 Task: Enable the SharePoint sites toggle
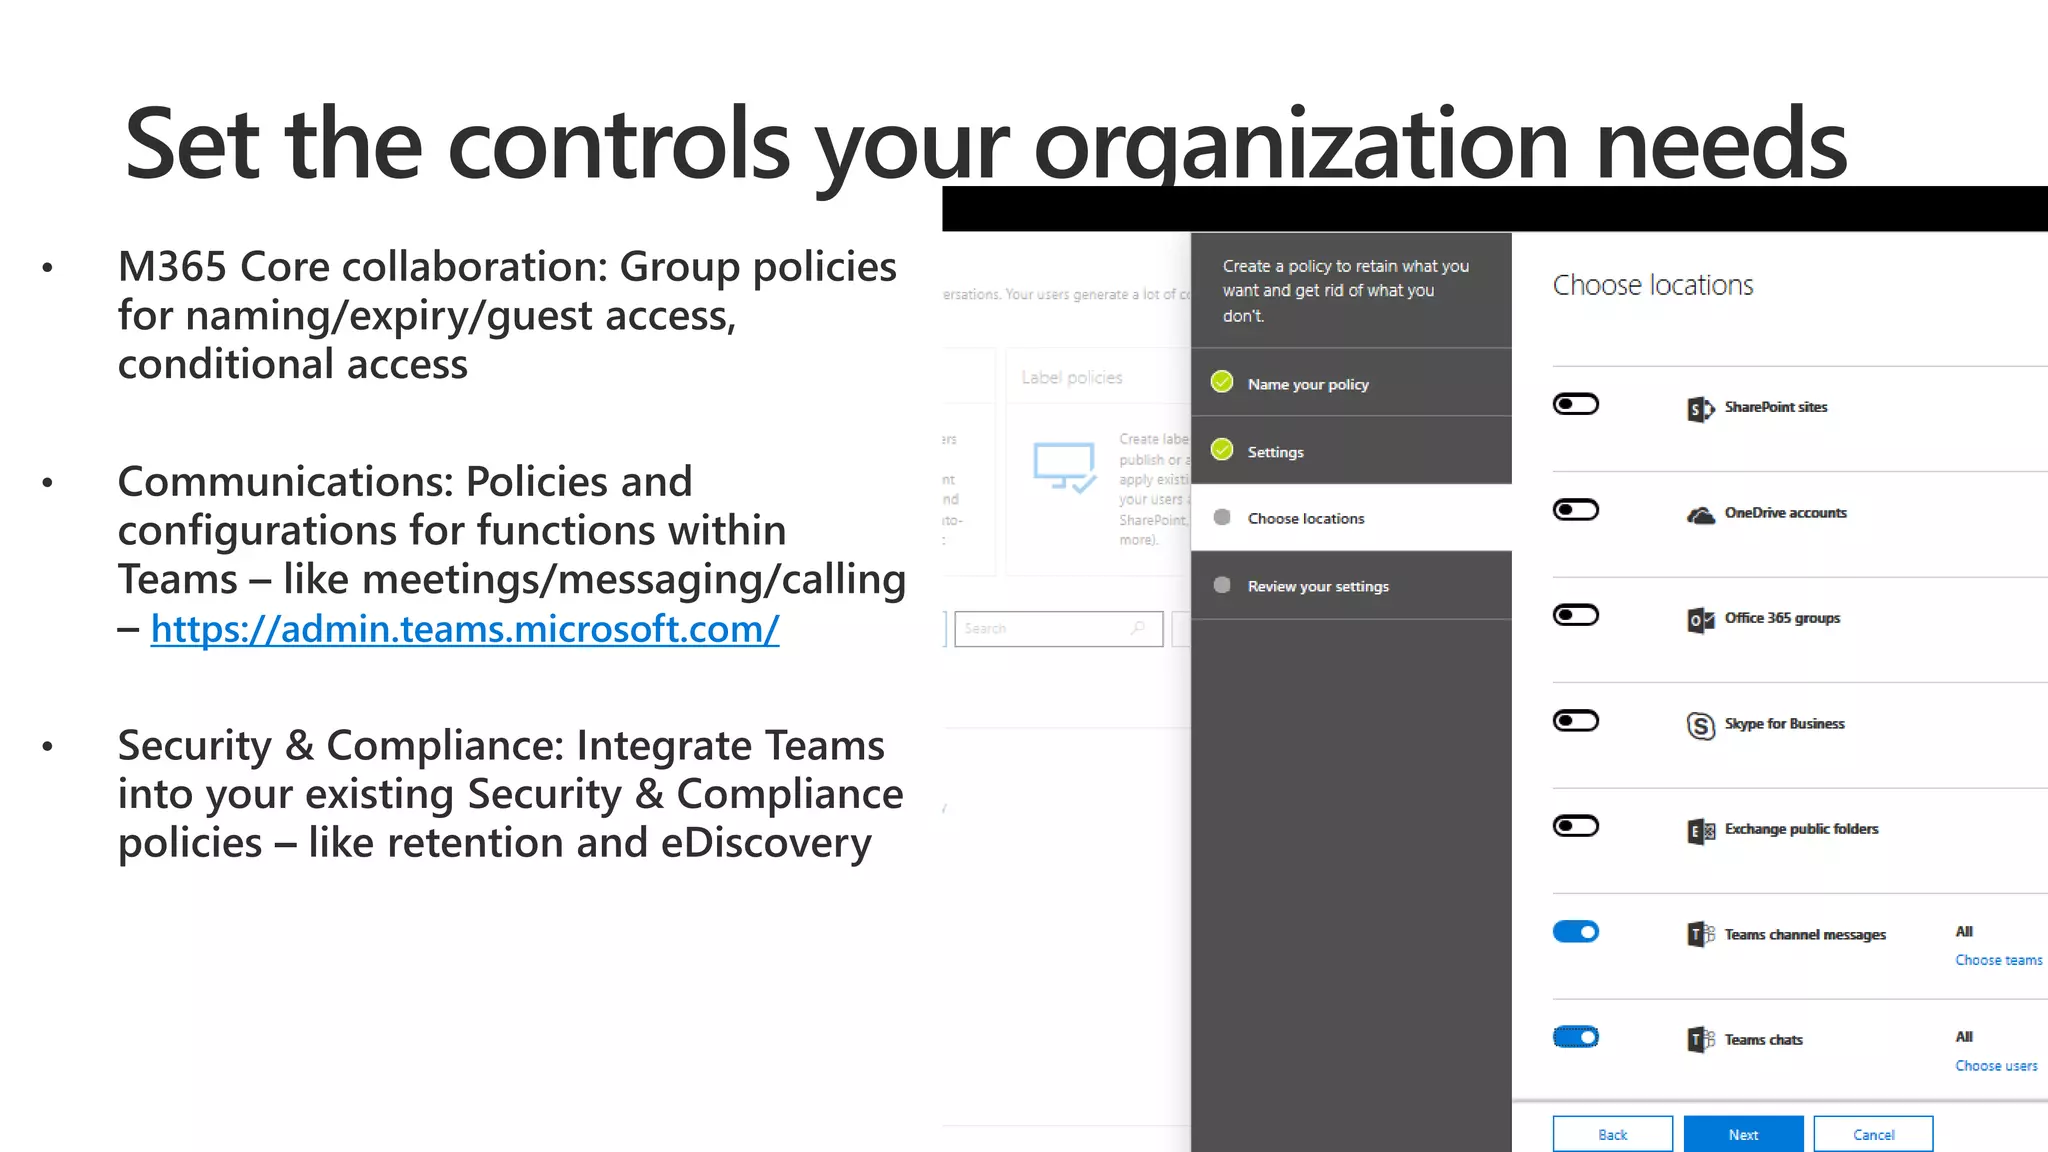(1576, 404)
